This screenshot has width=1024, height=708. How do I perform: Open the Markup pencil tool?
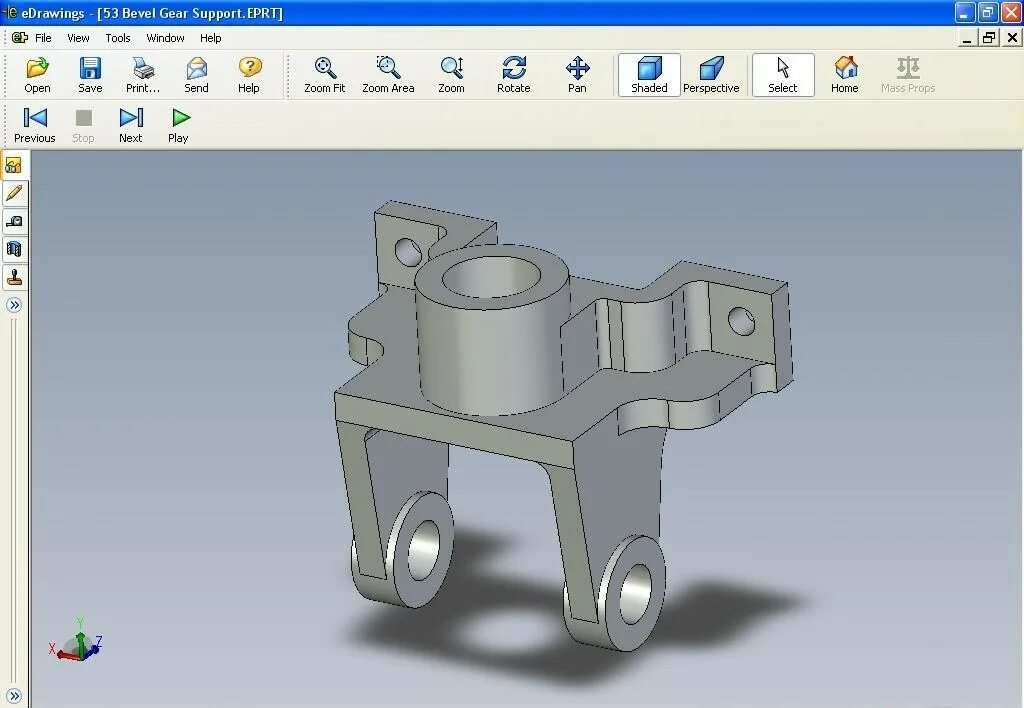[14, 193]
